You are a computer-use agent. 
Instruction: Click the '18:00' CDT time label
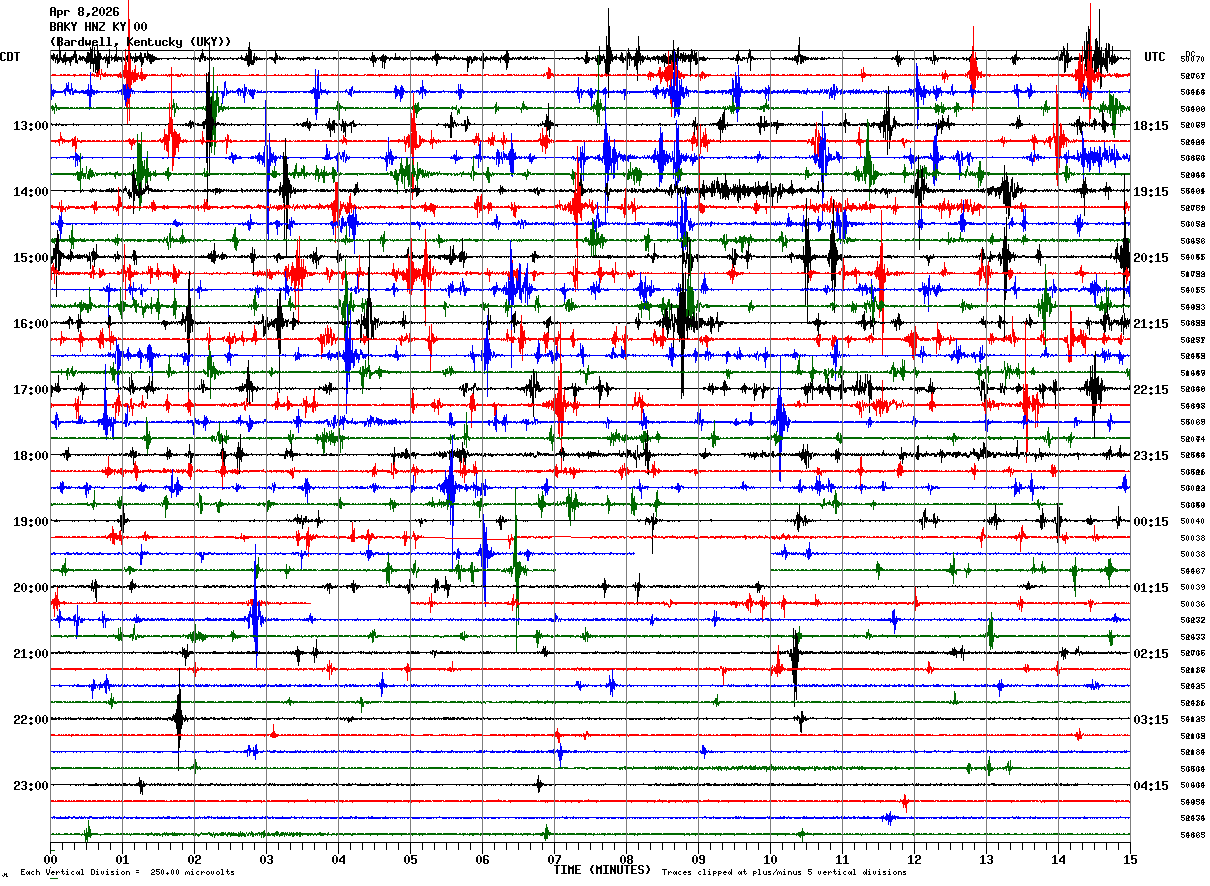[x=31, y=456]
